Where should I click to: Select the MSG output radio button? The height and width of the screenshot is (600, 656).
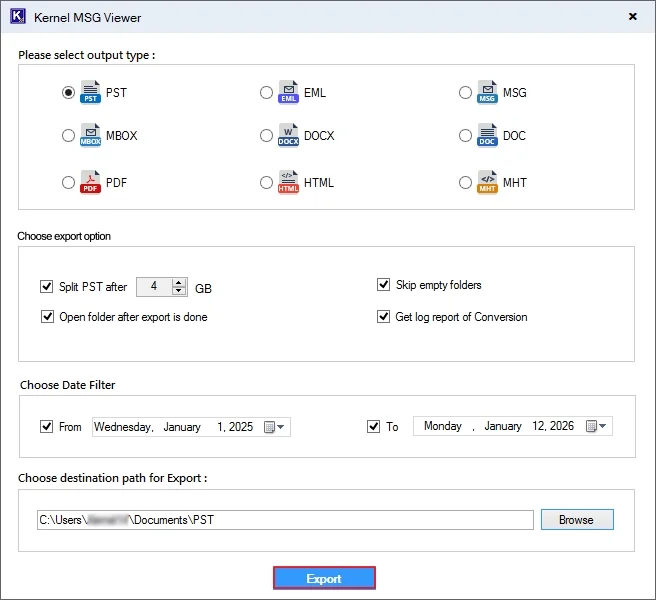(x=465, y=92)
